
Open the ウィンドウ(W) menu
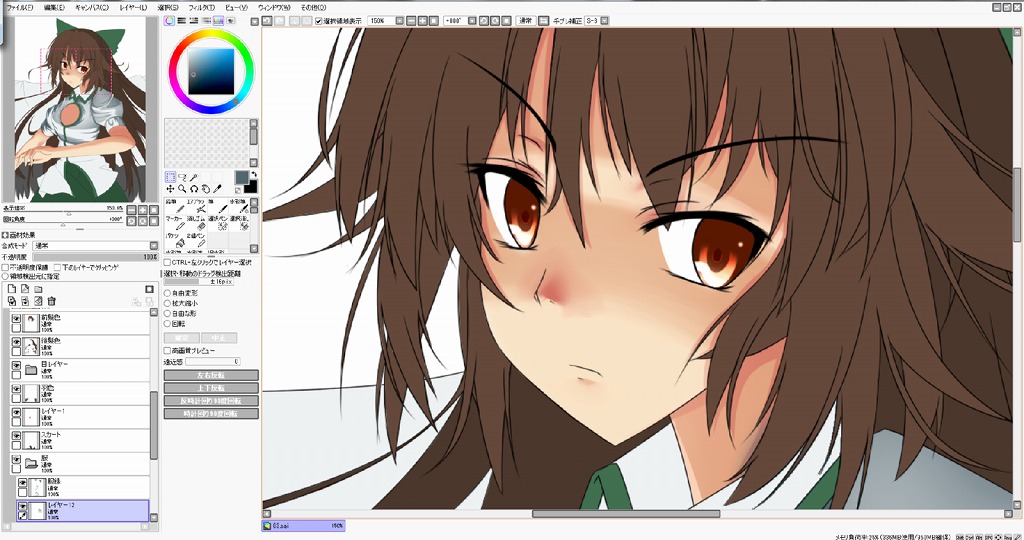coord(274,7)
